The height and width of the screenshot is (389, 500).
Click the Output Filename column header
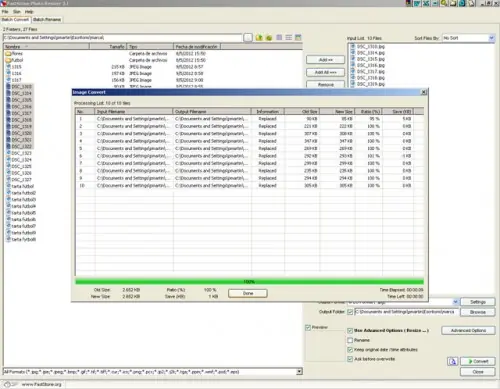pyautogui.click(x=212, y=111)
